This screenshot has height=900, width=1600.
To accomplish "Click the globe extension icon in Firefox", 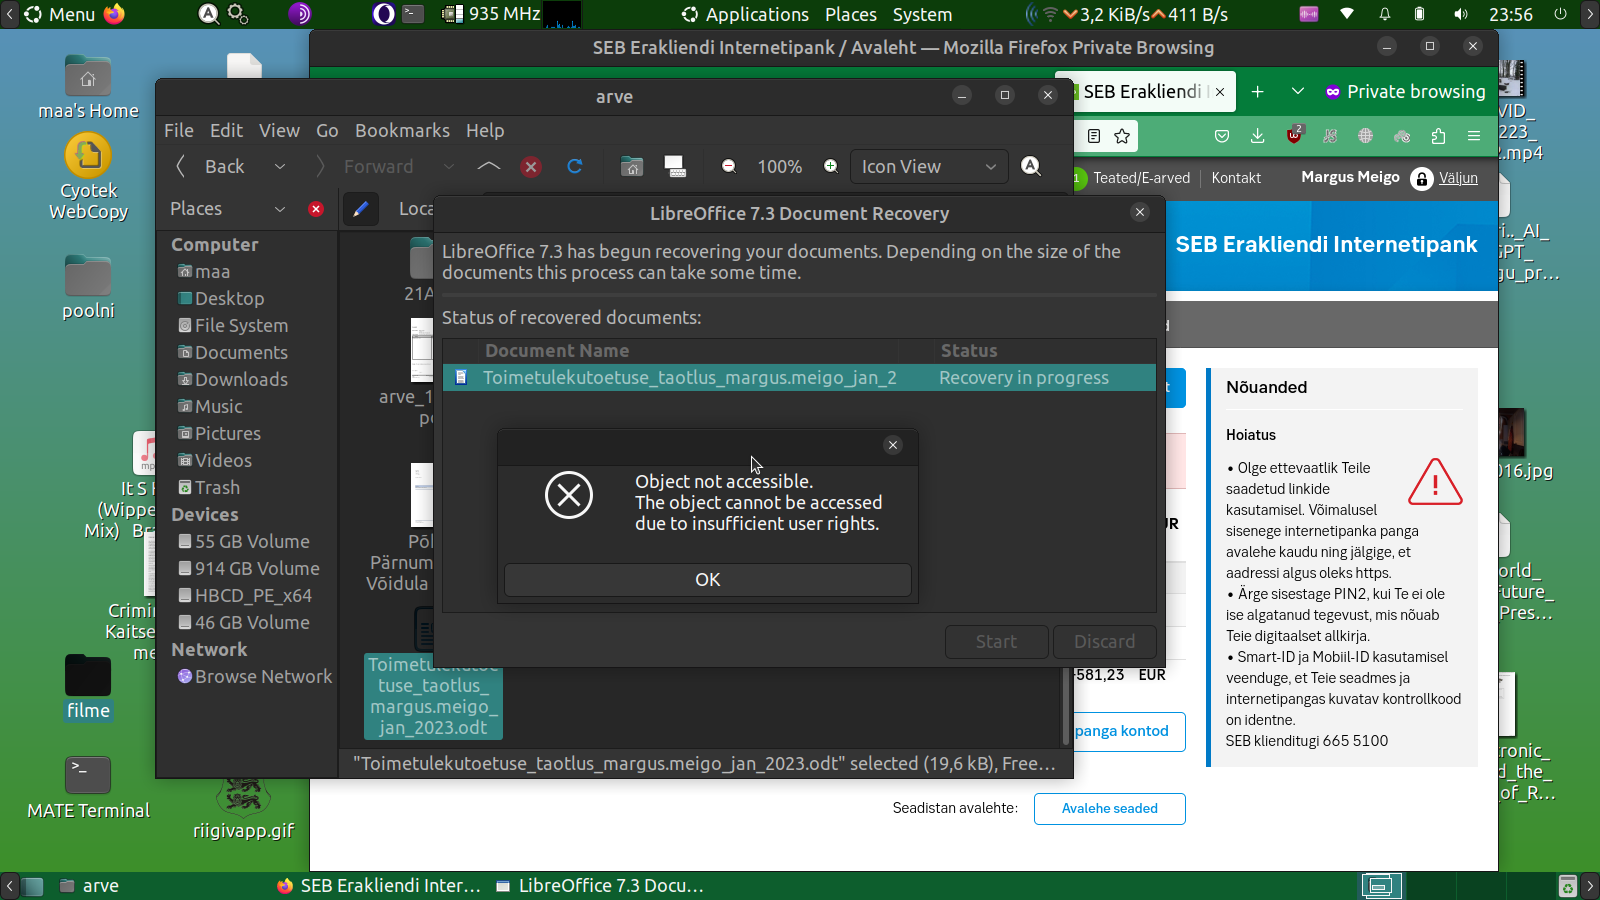I will (x=1366, y=136).
